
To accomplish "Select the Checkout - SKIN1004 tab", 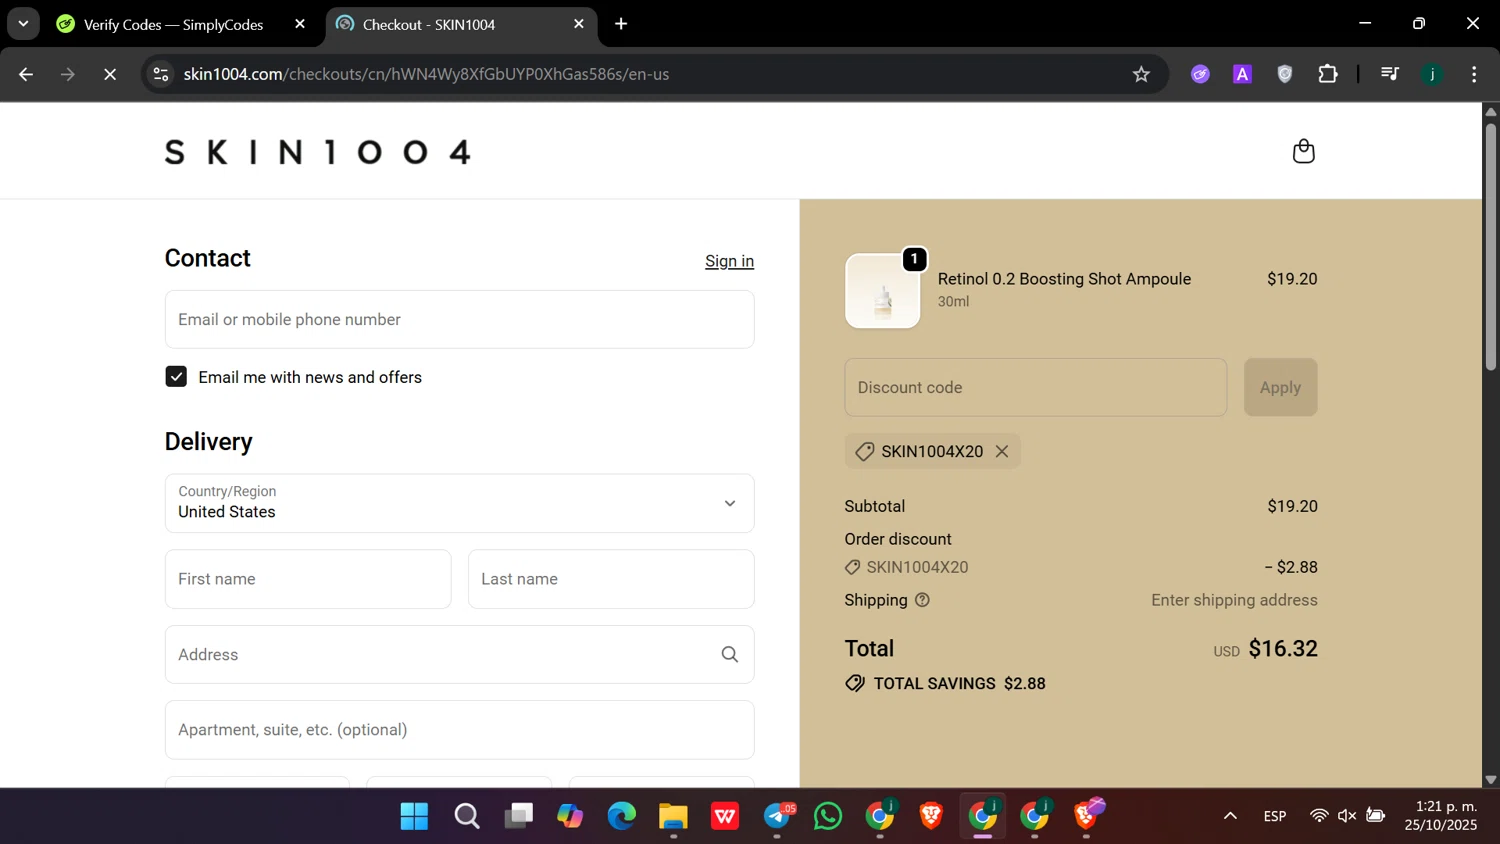I will (x=428, y=24).
